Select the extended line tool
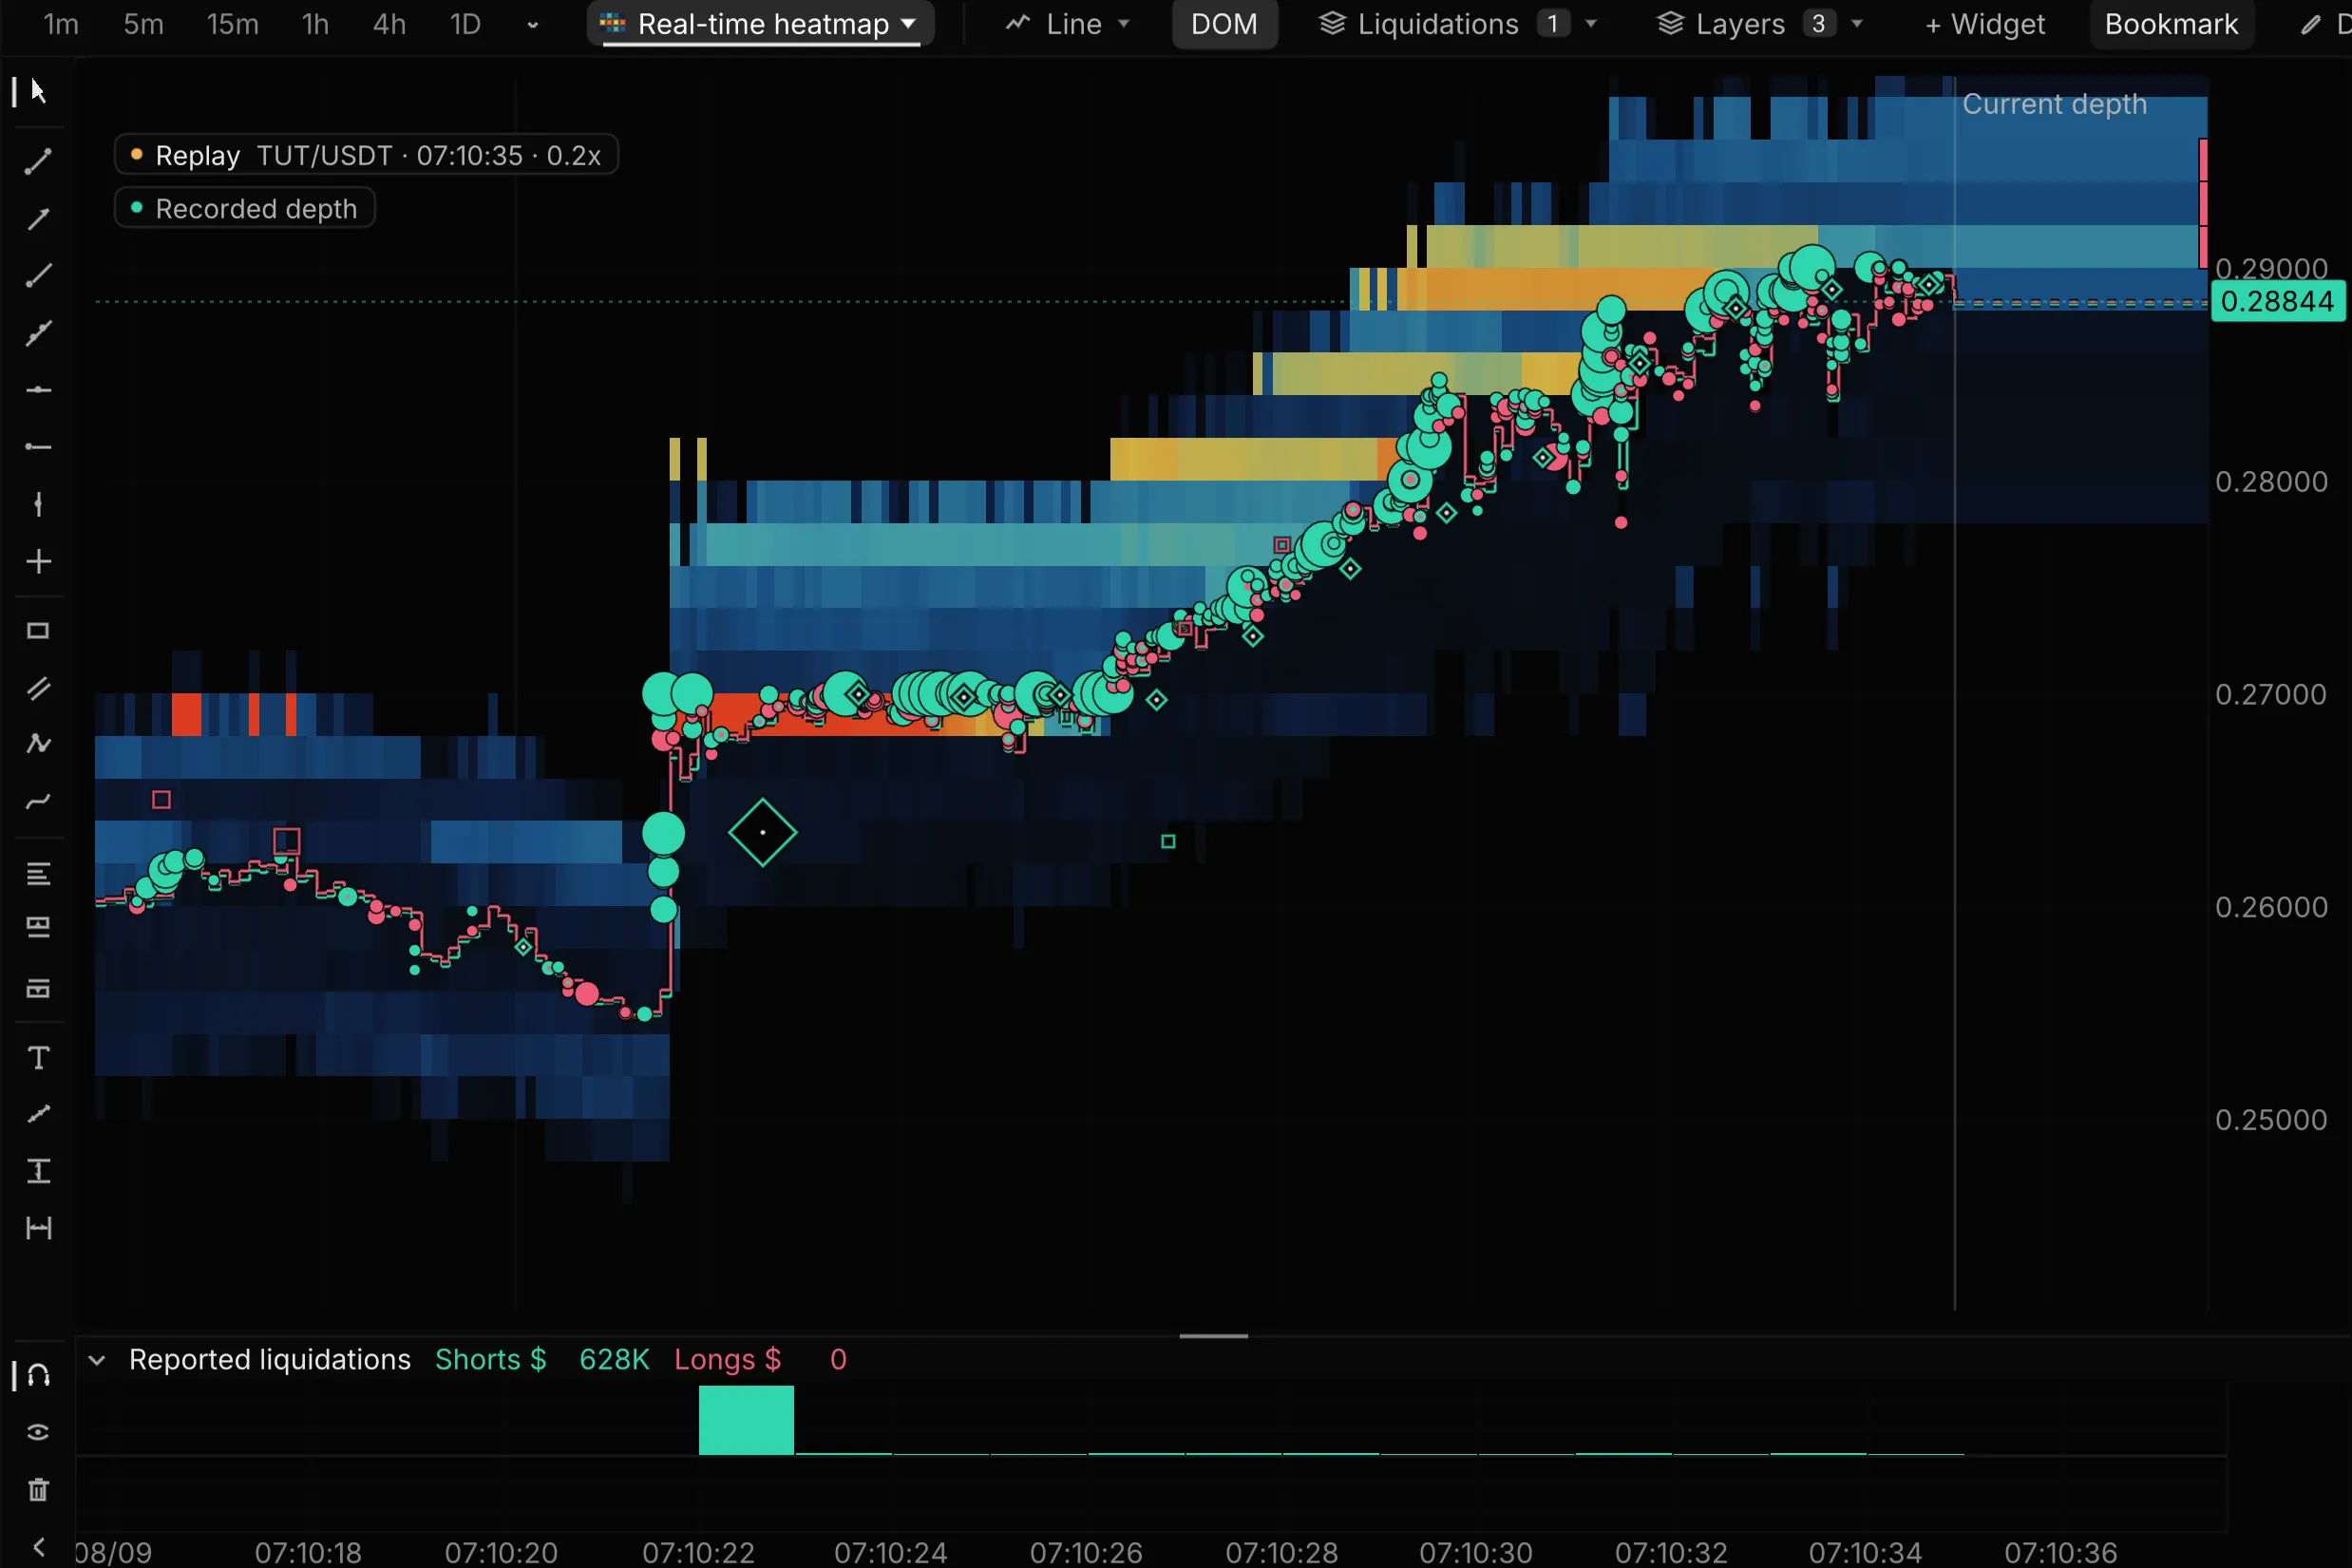This screenshot has width=2352, height=1568. [x=38, y=333]
